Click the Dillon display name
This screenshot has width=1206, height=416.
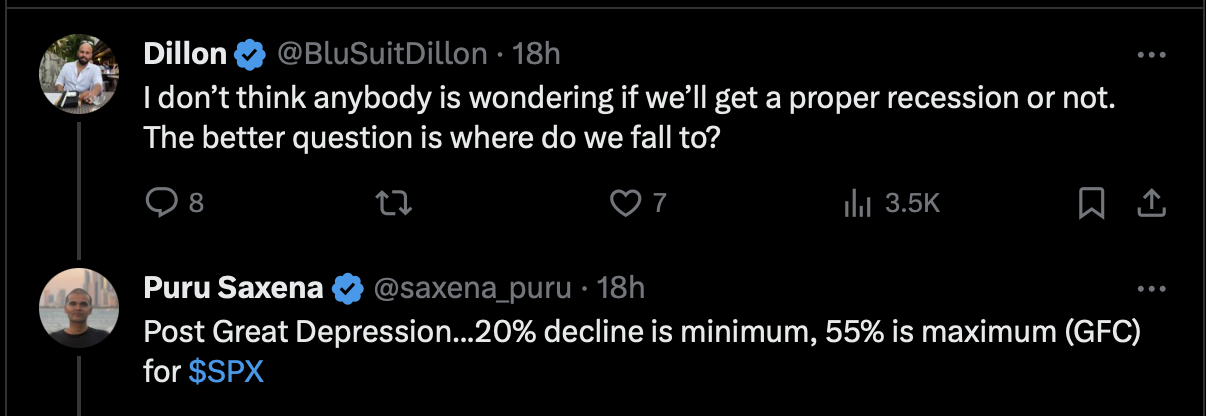(x=185, y=55)
